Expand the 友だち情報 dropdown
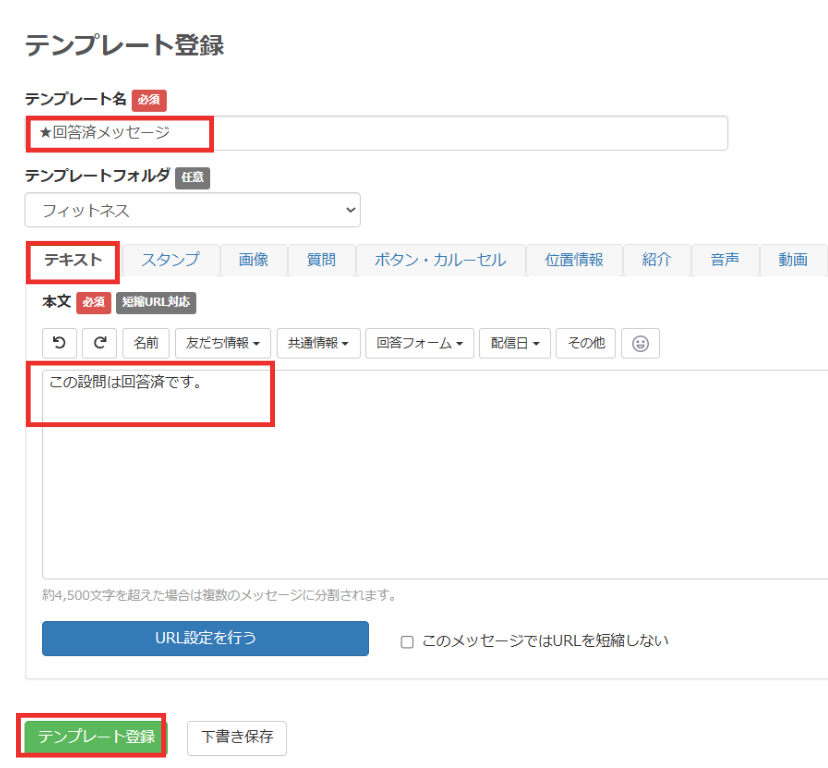 pos(223,343)
